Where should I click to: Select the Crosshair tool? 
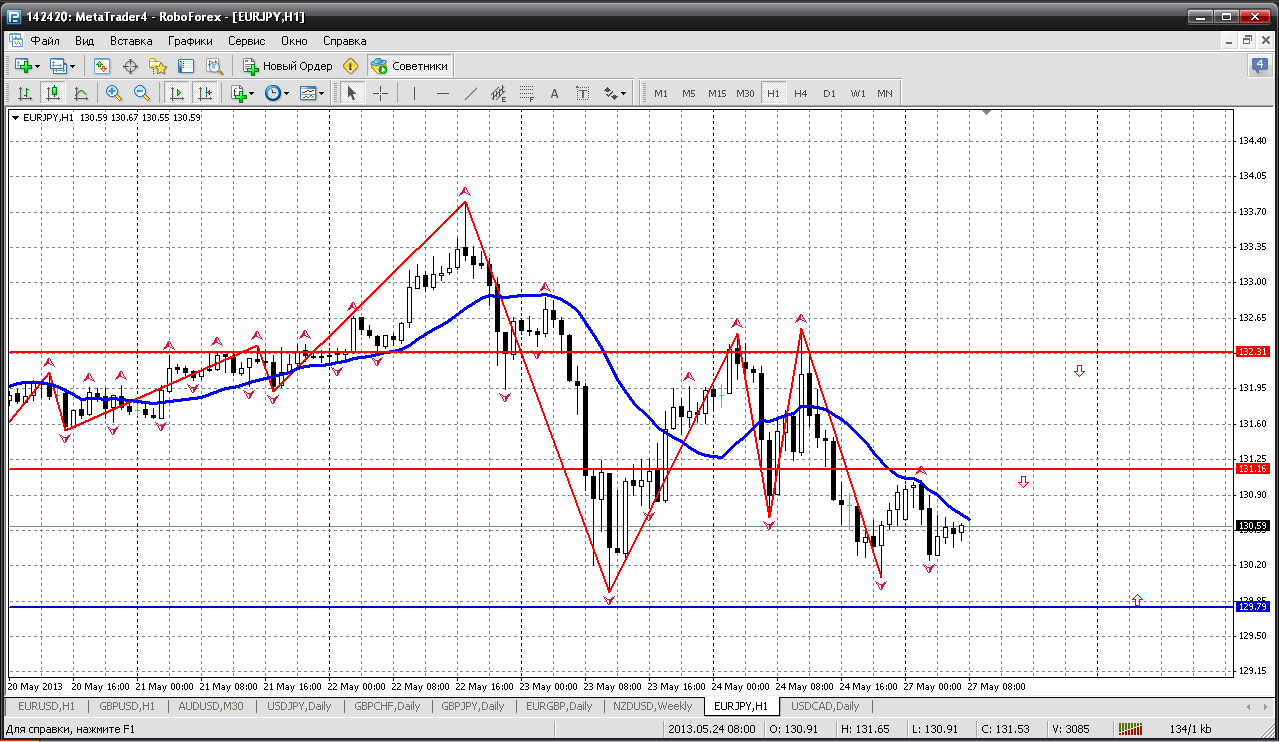pyautogui.click(x=381, y=93)
